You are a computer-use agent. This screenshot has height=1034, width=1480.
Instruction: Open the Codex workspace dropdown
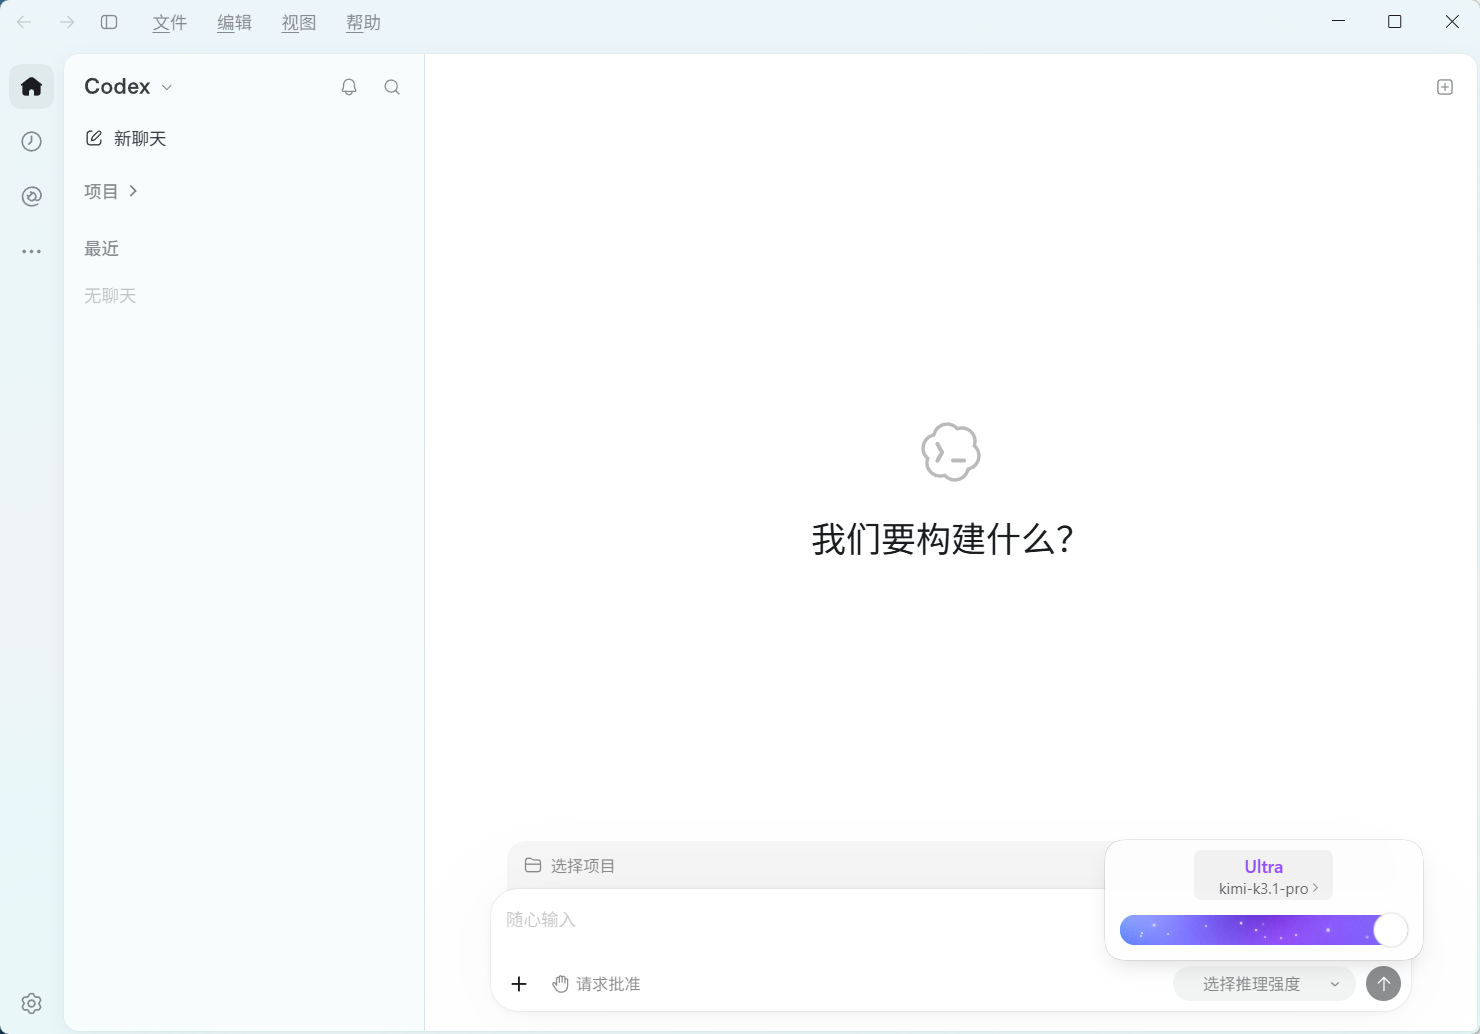(x=129, y=87)
